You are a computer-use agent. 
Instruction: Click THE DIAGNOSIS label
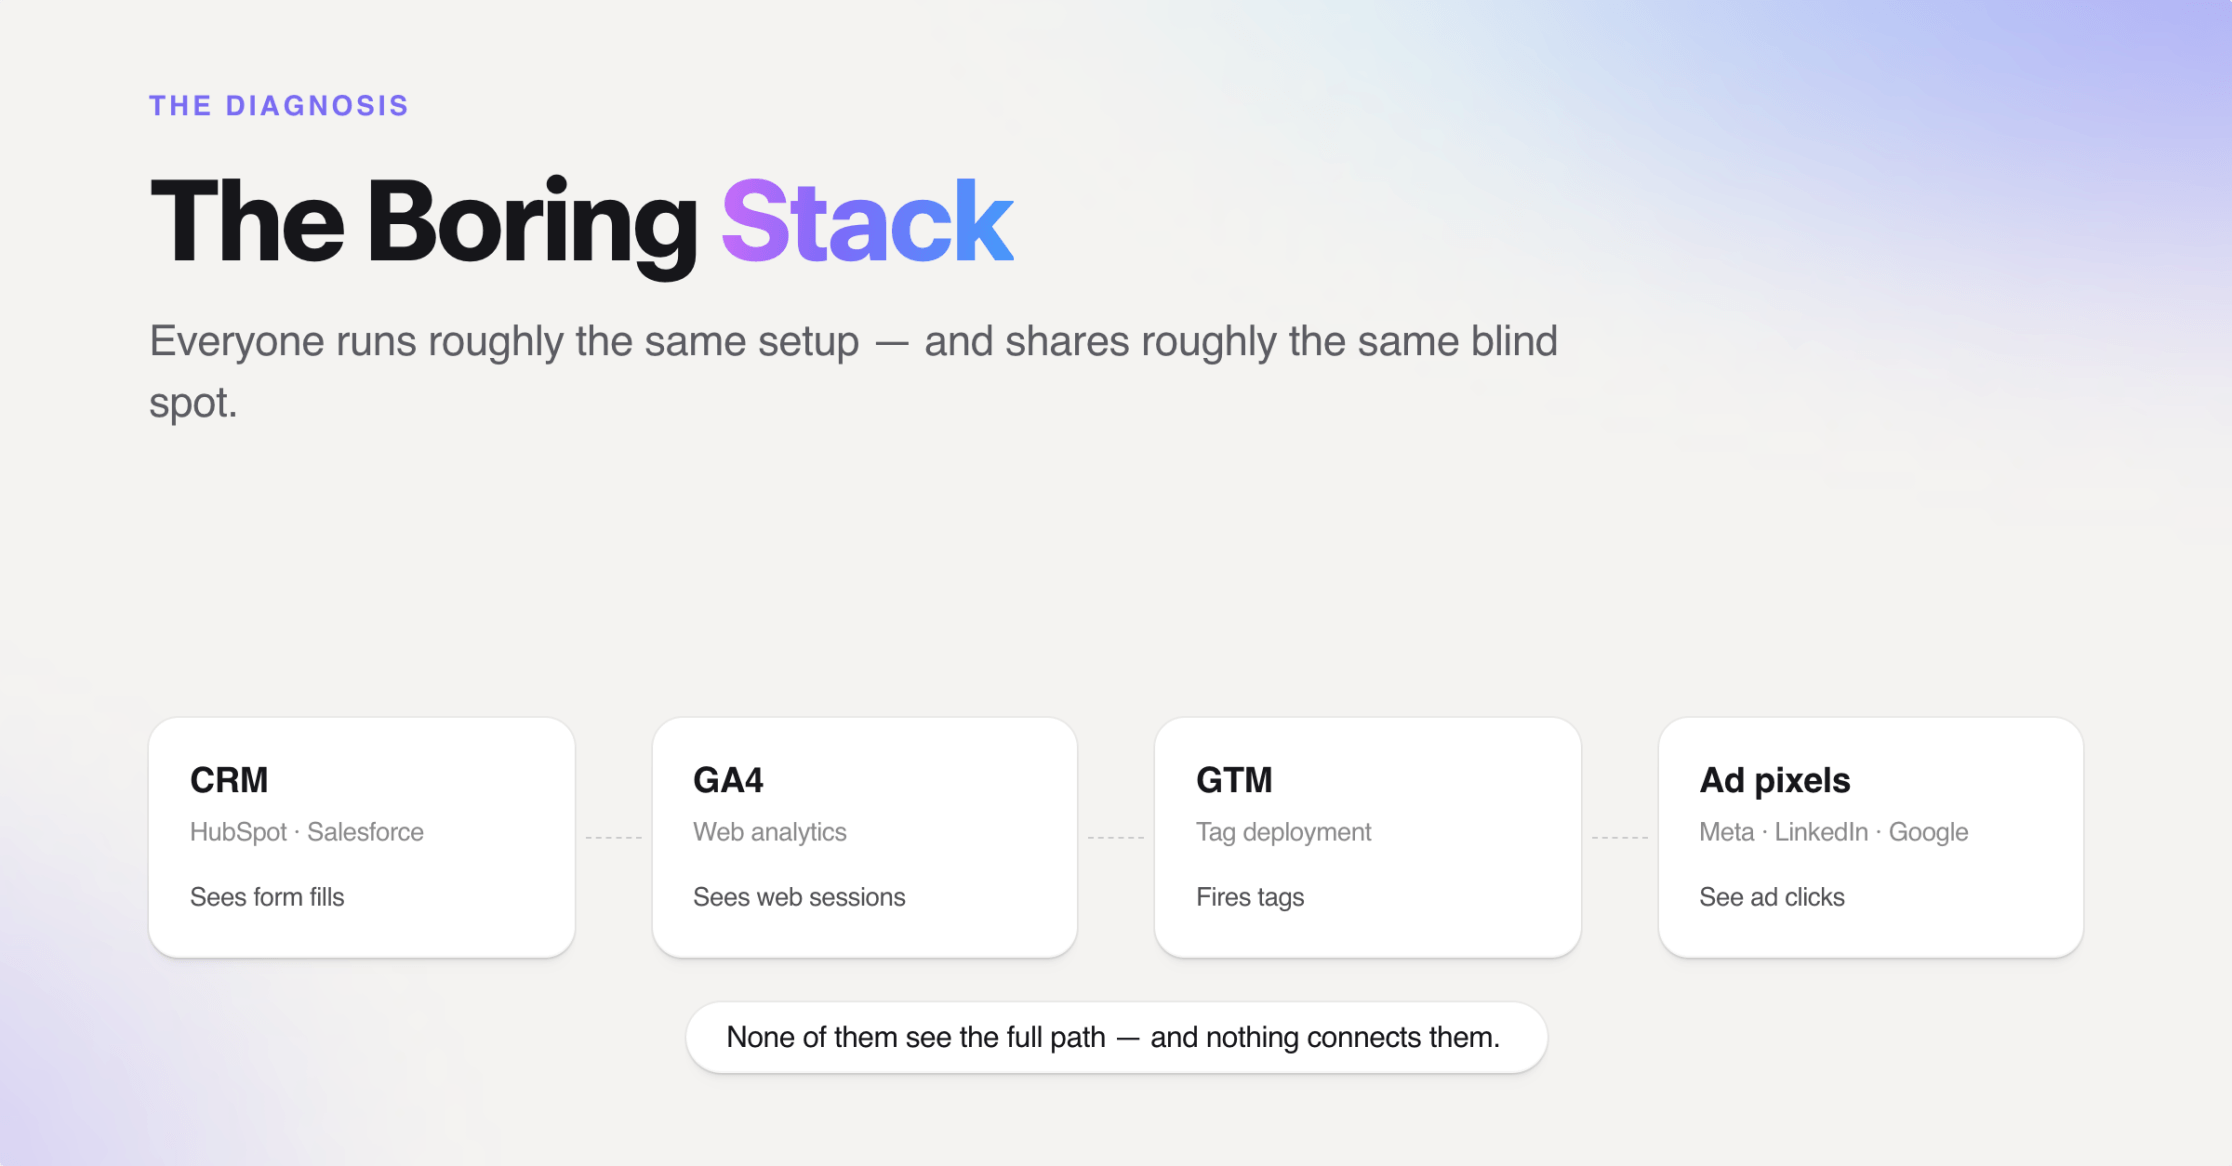[x=279, y=106]
